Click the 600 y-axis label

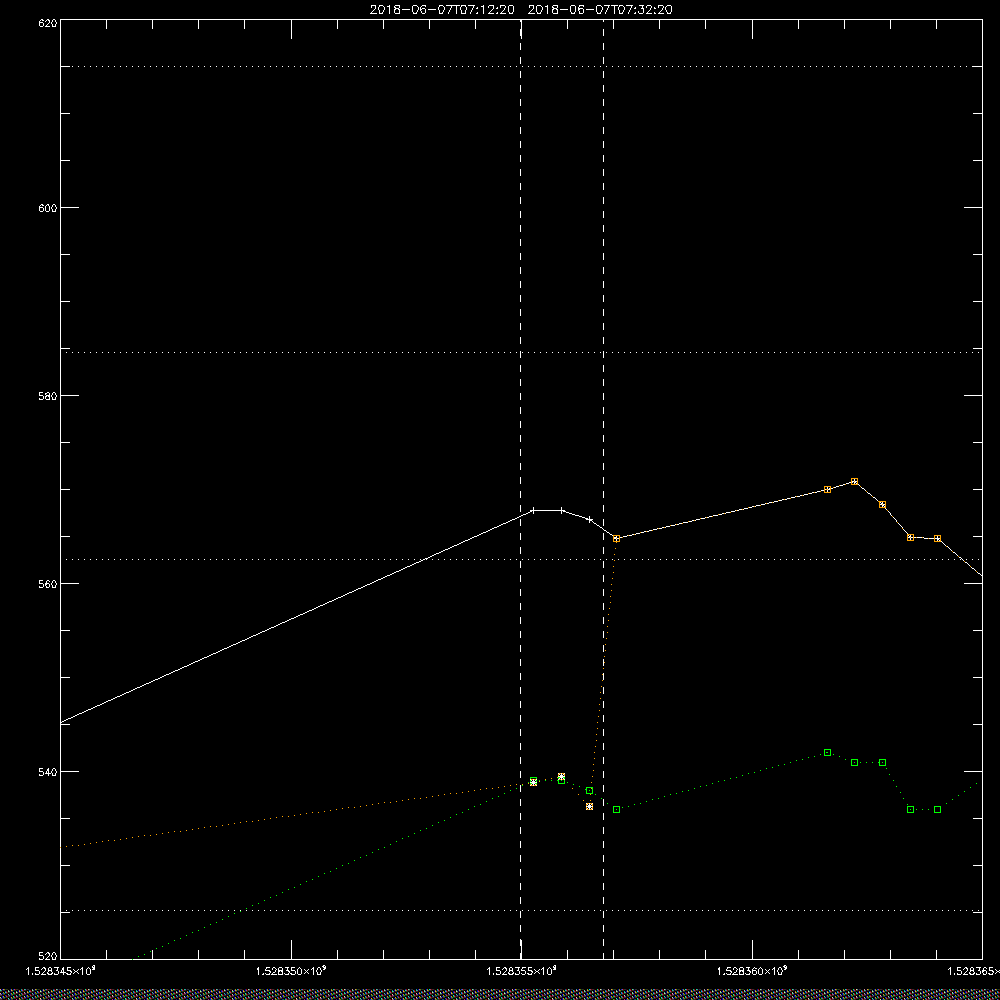pyautogui.click(x=48, y=208)
